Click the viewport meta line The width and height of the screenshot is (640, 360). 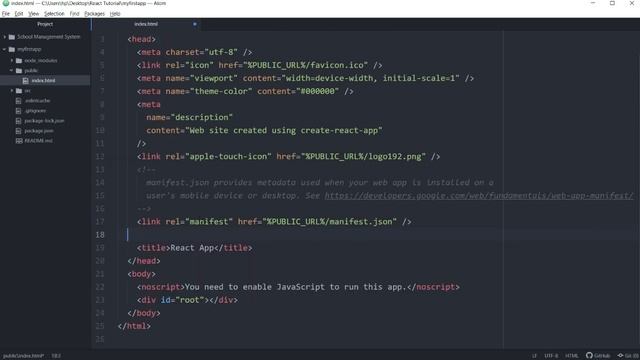[306, 79]
